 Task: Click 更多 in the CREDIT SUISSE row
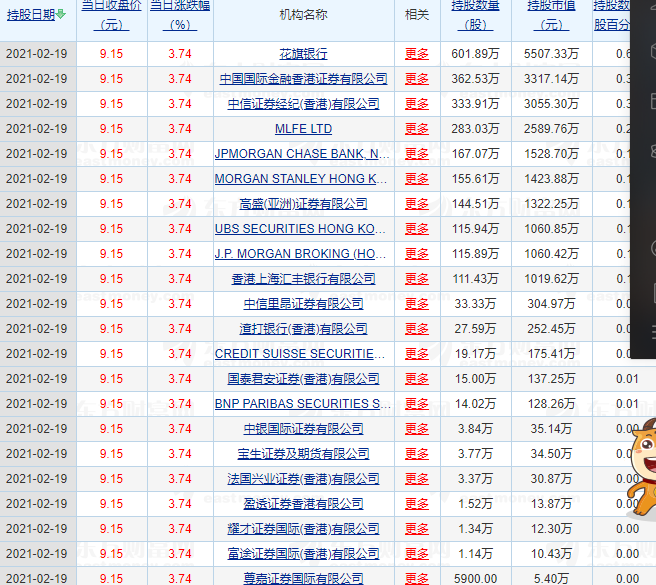click(417, 354)
